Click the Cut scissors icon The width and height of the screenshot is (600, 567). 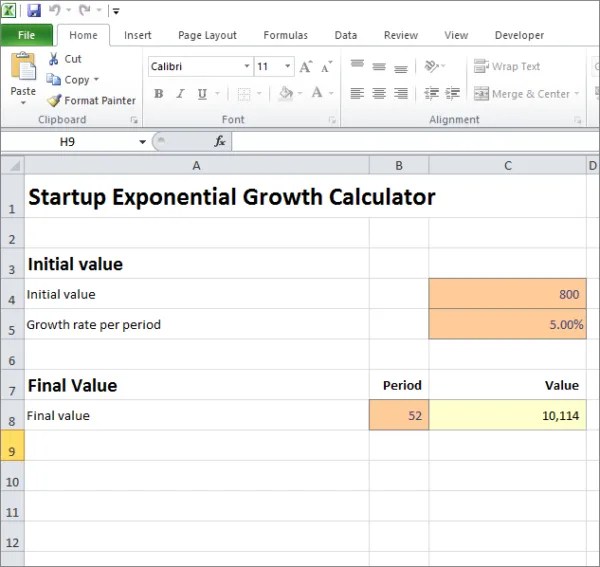tap(54, 59)
